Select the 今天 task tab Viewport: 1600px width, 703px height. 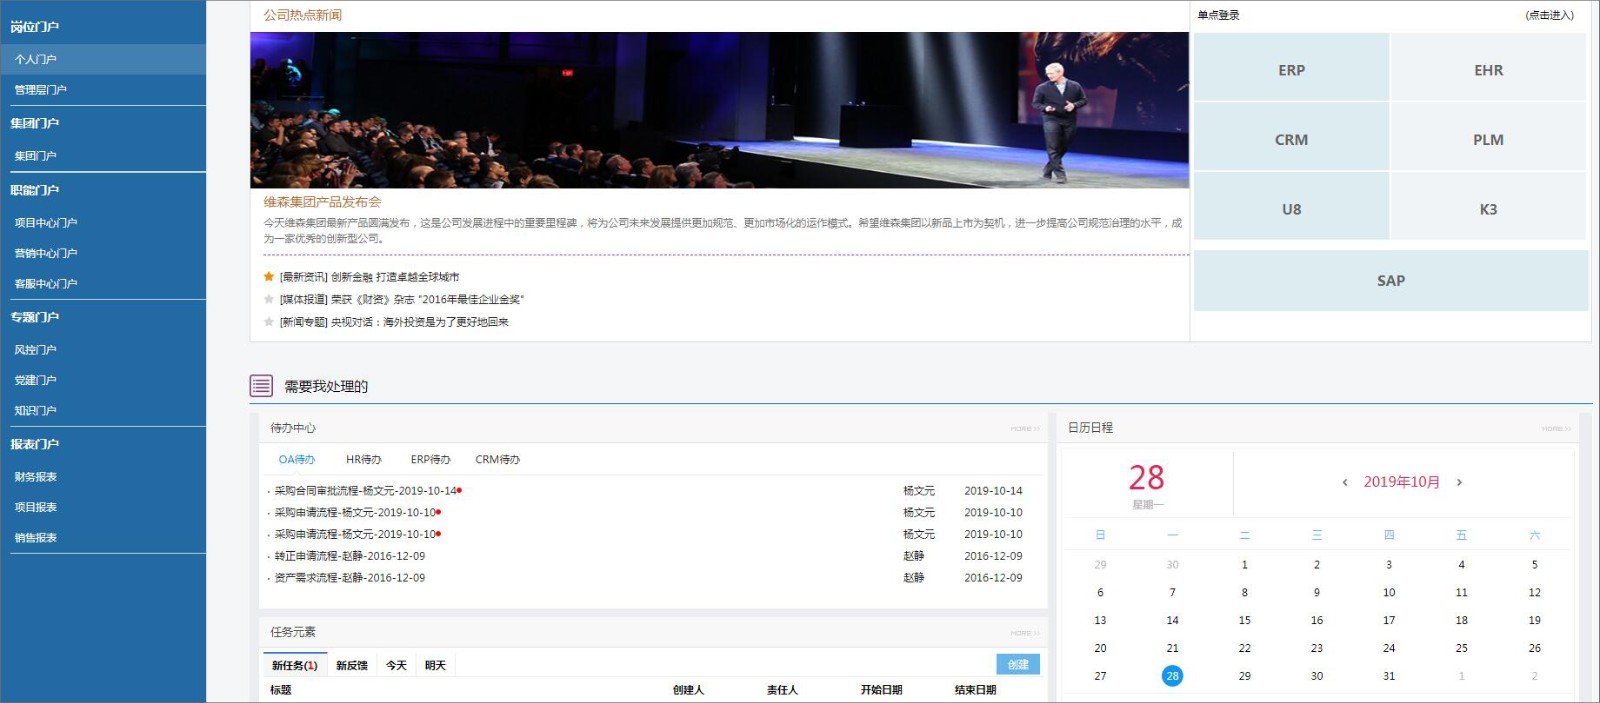pyautogui.click(x=397, y=665)
